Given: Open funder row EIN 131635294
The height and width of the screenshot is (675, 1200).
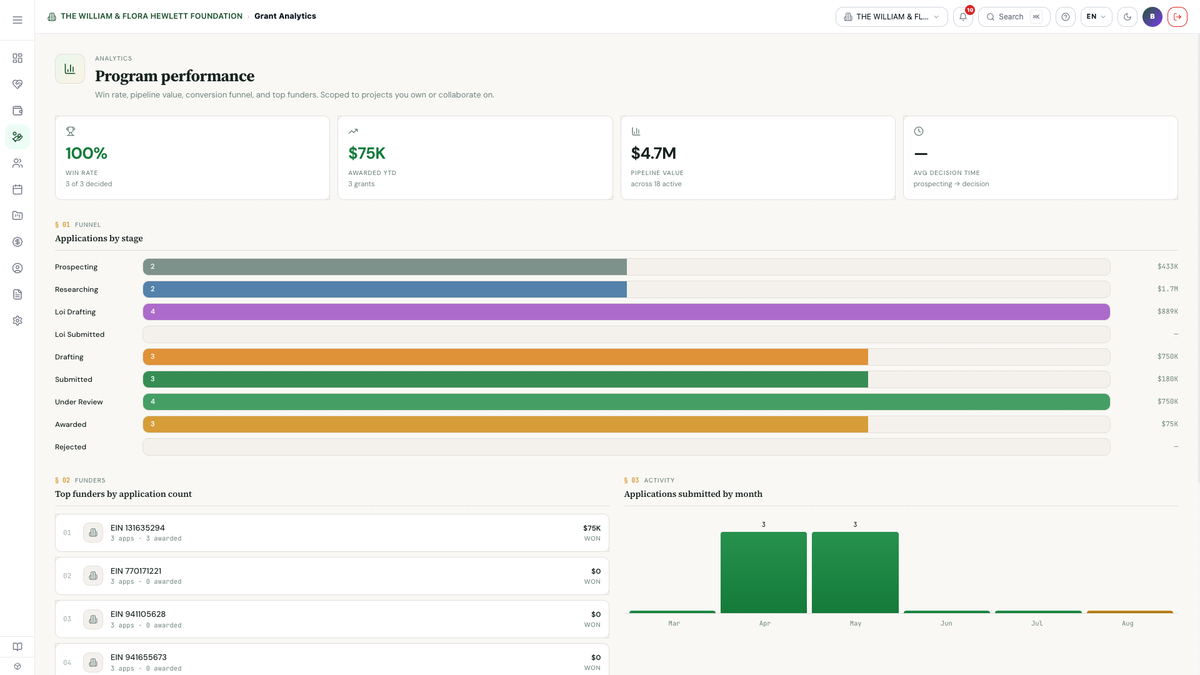Looking at the screenshot, I should coord(332,533).
